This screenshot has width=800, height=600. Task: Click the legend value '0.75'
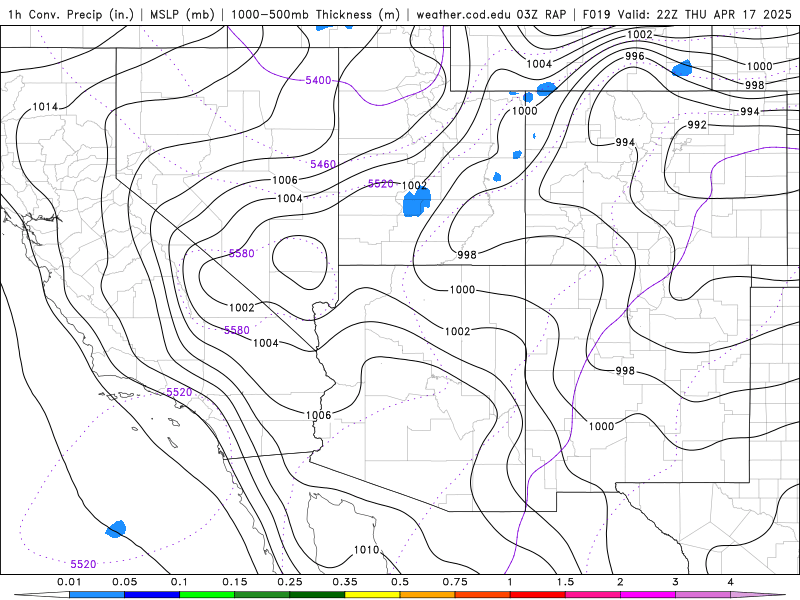(455, 582)
